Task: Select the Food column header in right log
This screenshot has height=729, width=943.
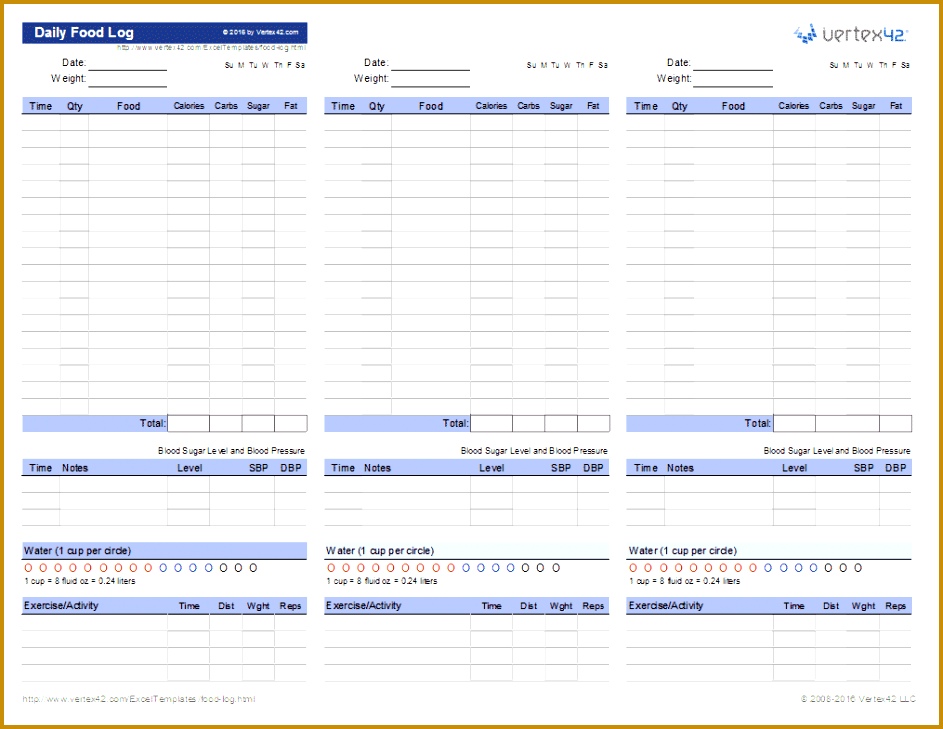Action: pos(733,106)
